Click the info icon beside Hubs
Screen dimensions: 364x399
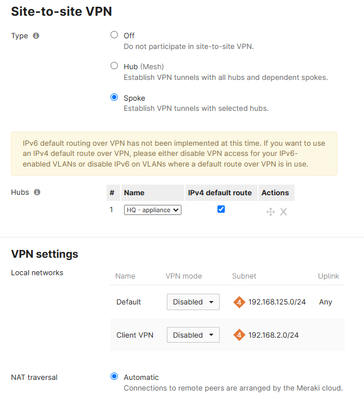37,192
